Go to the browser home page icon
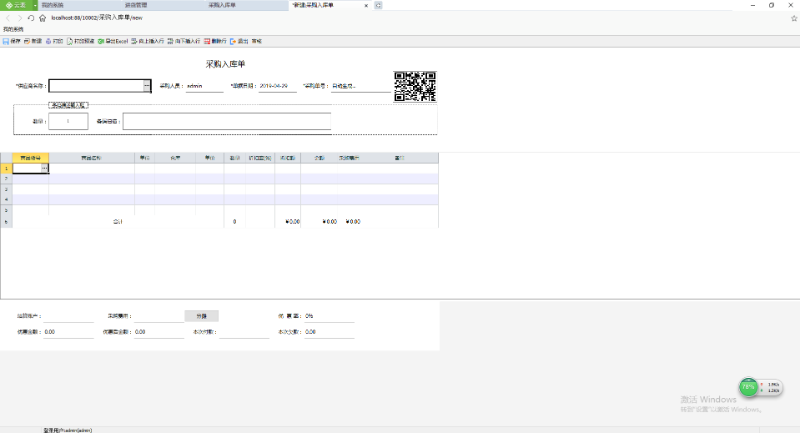The width and height of the screenshot is (800, 433). pos(42,18)
